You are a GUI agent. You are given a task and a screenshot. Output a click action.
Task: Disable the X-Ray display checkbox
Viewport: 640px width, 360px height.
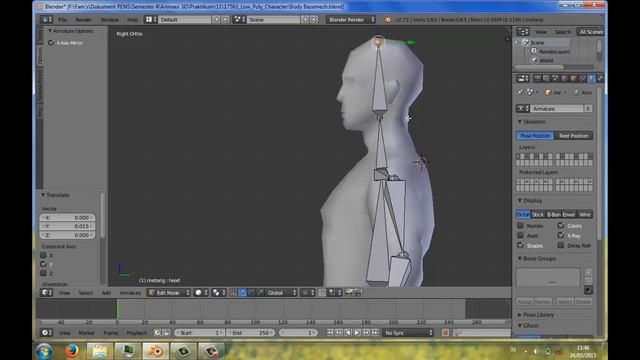click(x=561, y=235)
